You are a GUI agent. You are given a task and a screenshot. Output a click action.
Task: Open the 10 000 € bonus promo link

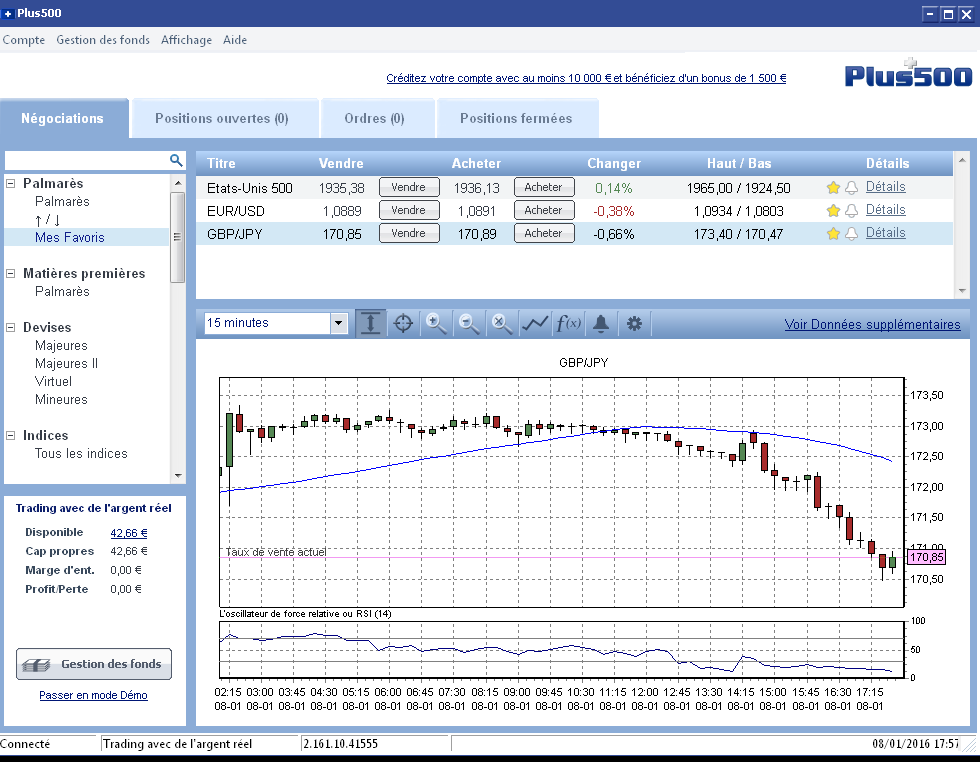(x=586, y=78)
